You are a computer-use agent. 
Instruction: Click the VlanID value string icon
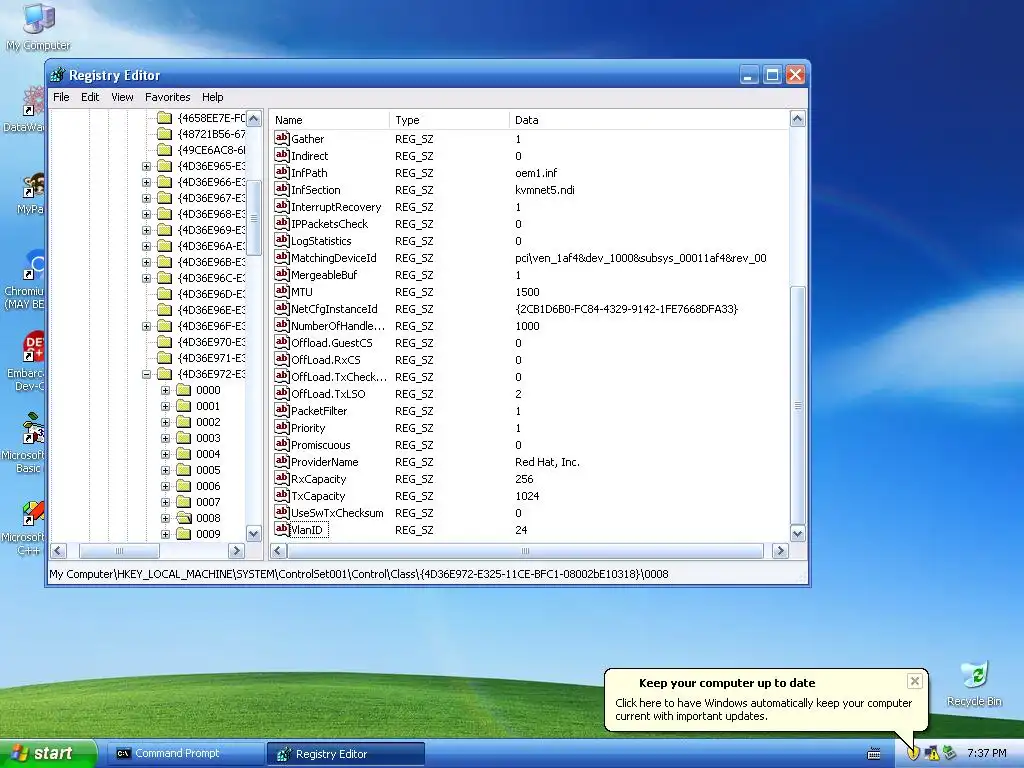coord(281,529)
